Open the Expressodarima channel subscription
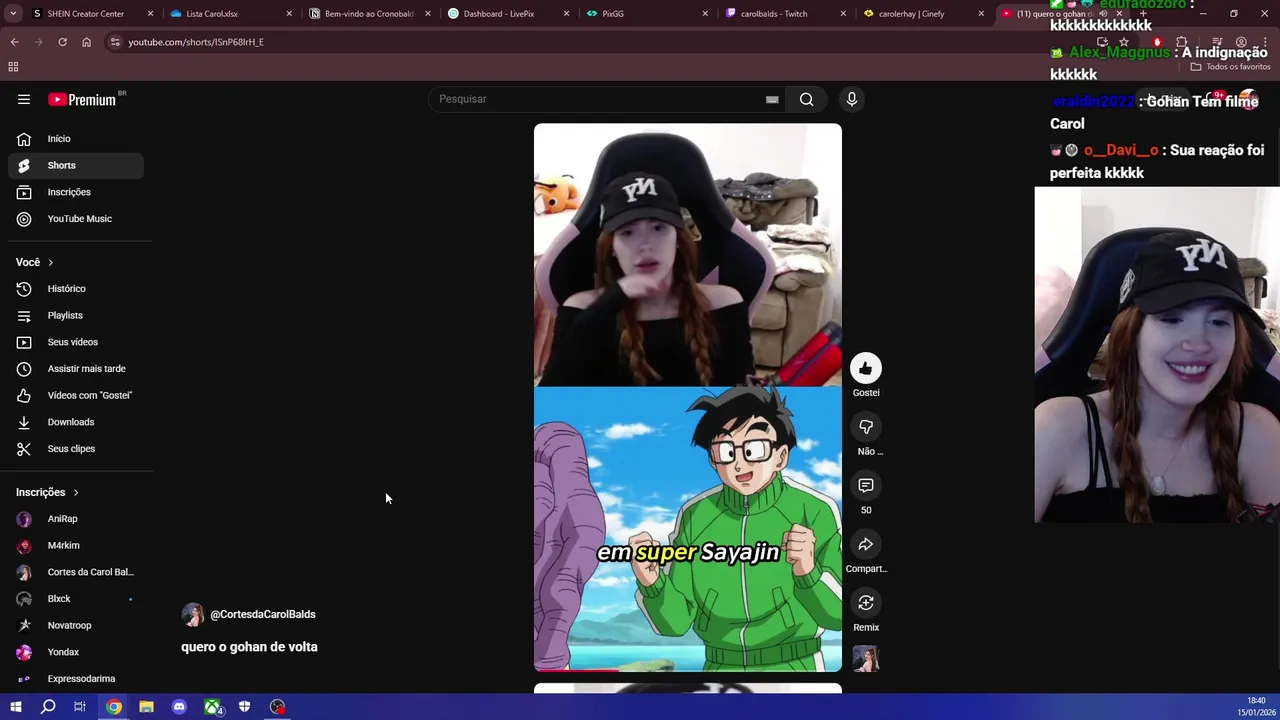Screen dimensions: 1280x720 (x=76, y=679)
